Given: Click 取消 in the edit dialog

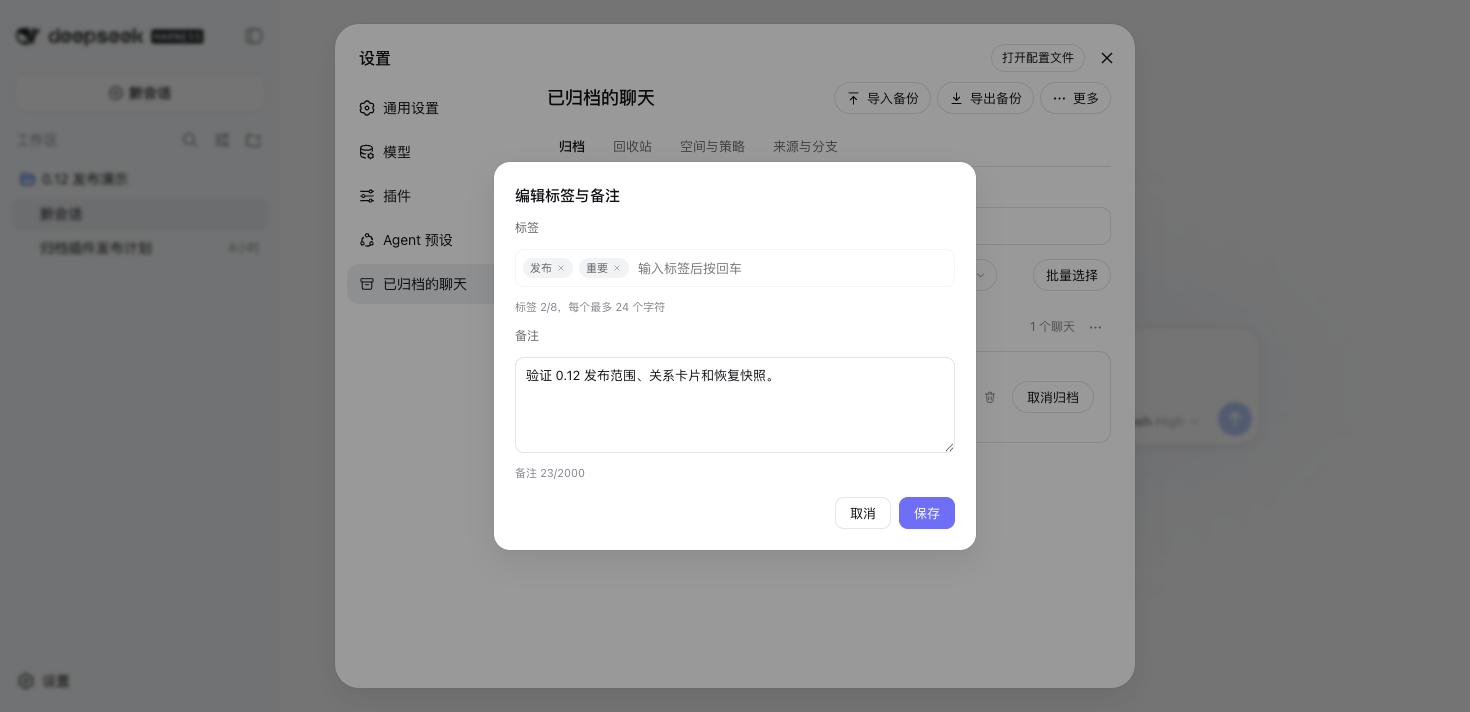Looking at the screenshot, I should [x=863, y=513].
